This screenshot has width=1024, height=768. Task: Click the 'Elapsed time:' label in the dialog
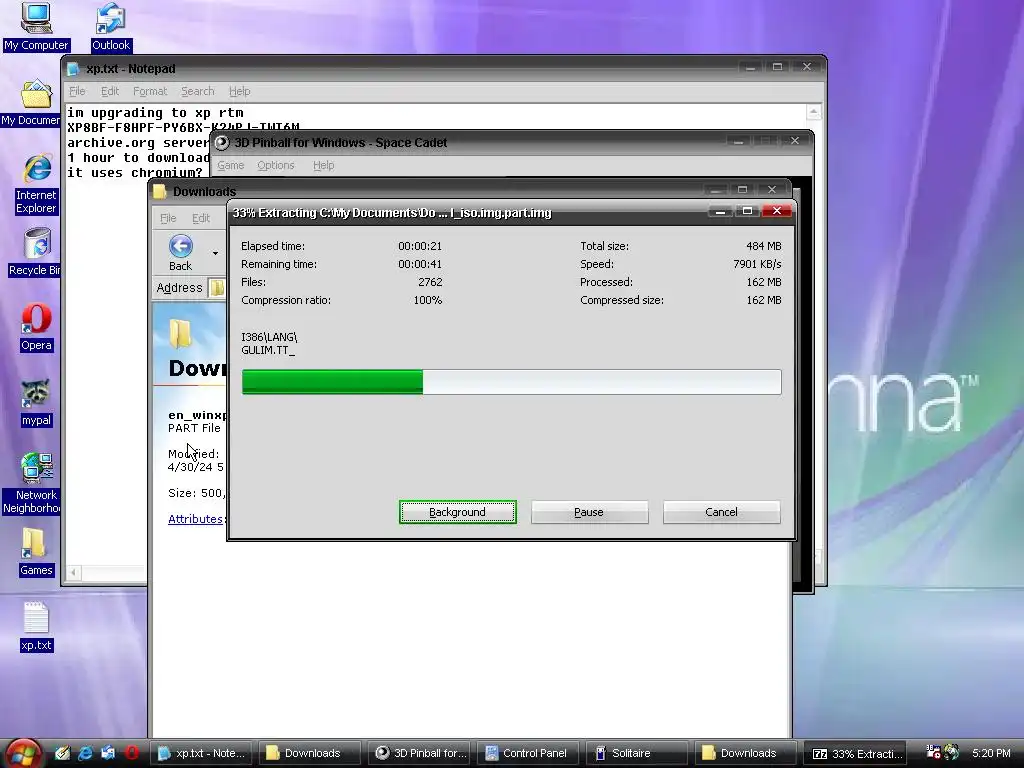coord(273,246)
